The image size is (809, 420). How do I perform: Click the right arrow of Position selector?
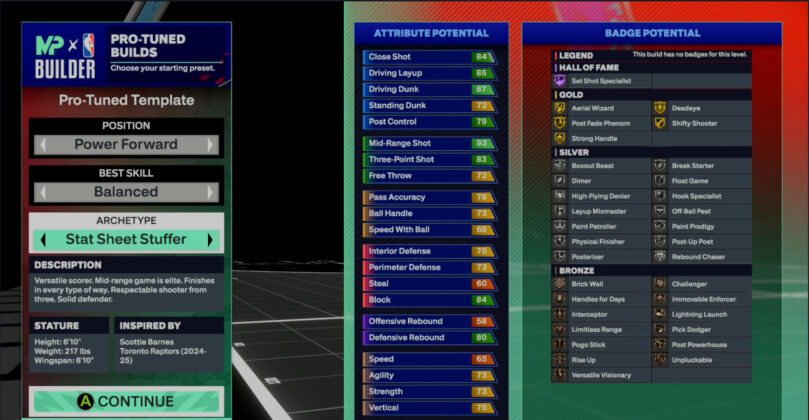pyautogui.click(x=209, y=145)
